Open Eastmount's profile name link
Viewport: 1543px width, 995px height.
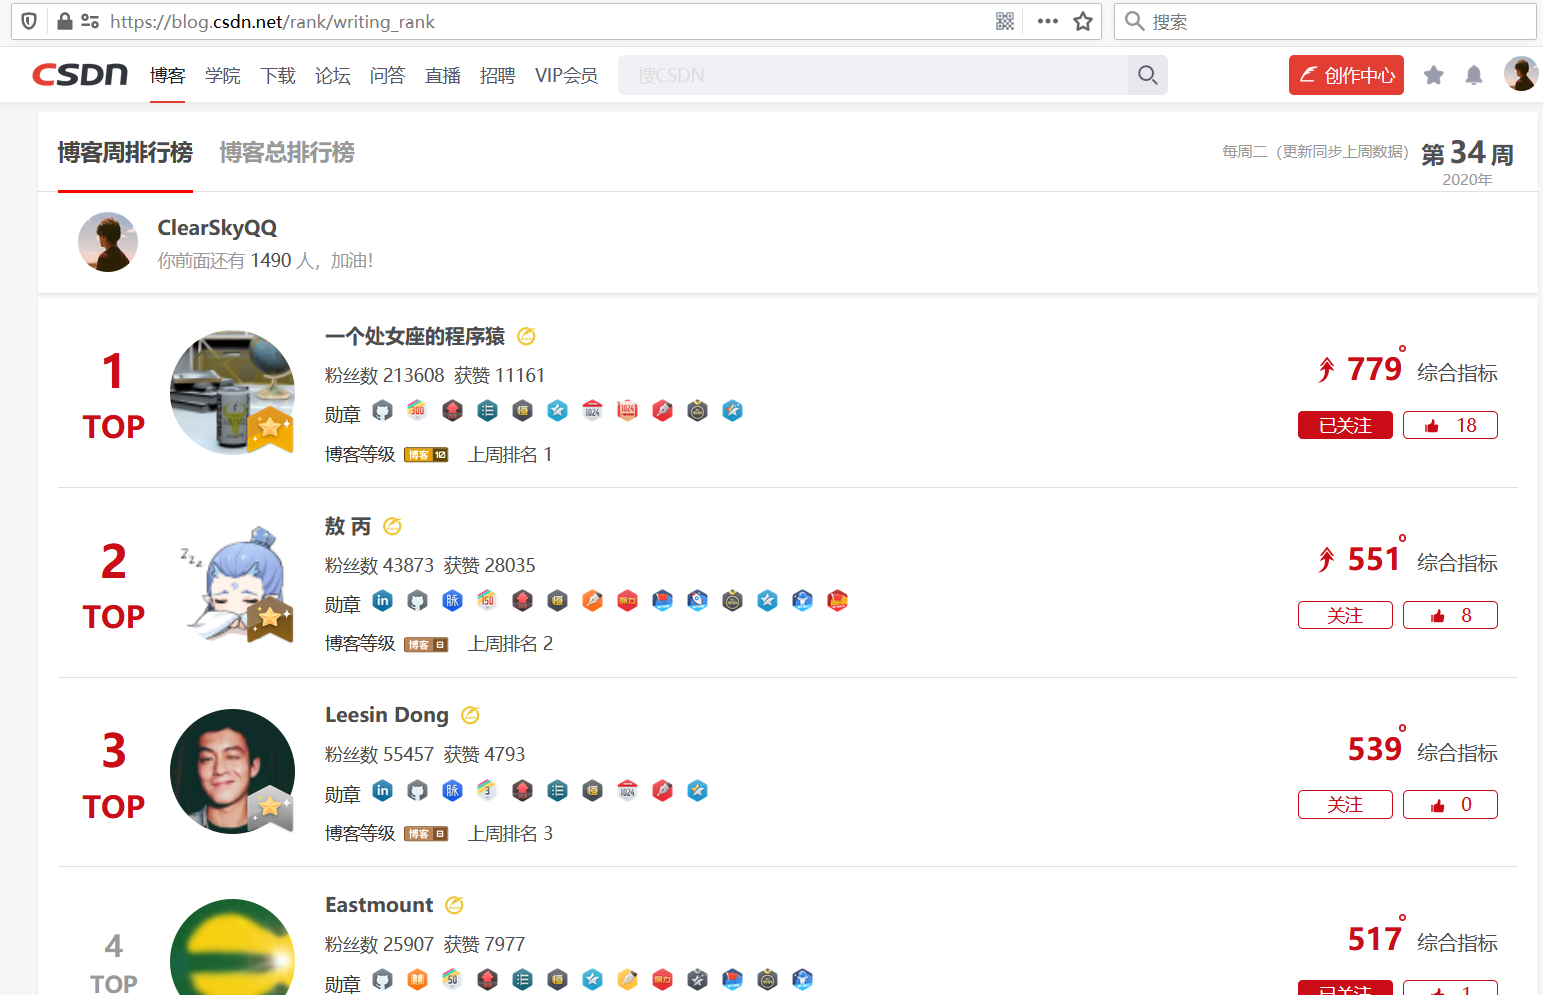pos(379,905)
